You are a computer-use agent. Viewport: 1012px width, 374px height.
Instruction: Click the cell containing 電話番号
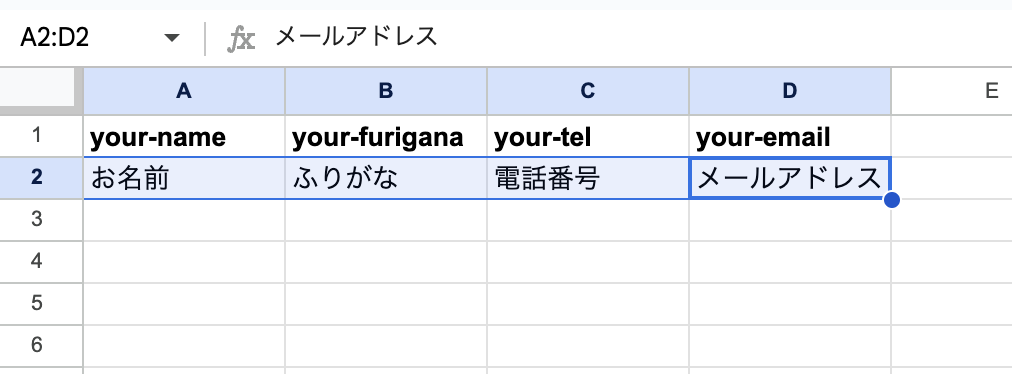point(588,178)
